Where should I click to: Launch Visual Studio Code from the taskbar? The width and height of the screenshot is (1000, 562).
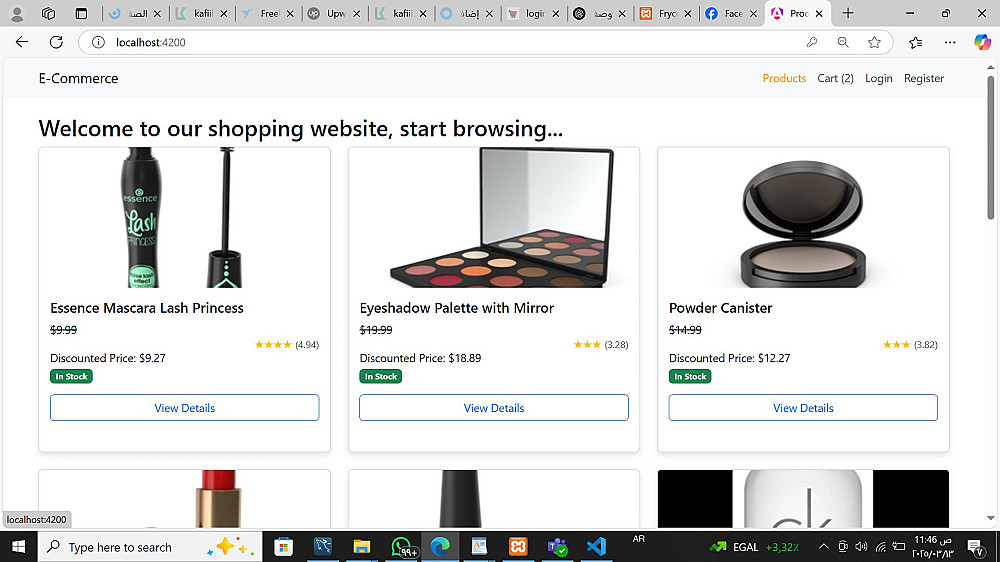pos(597,547)
